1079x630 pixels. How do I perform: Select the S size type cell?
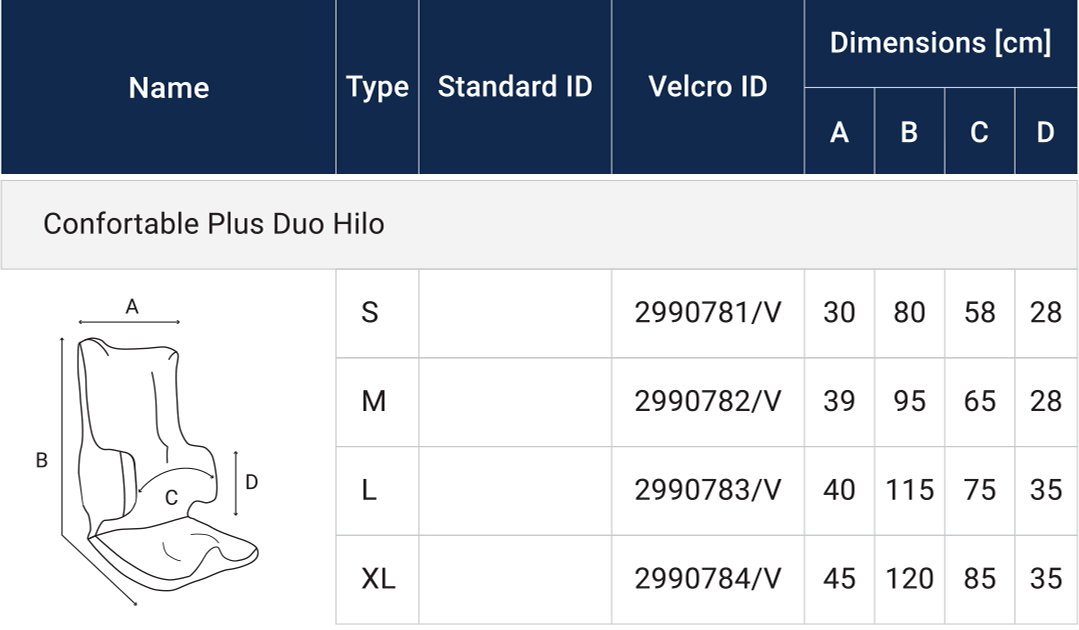[x=370, y=313]
